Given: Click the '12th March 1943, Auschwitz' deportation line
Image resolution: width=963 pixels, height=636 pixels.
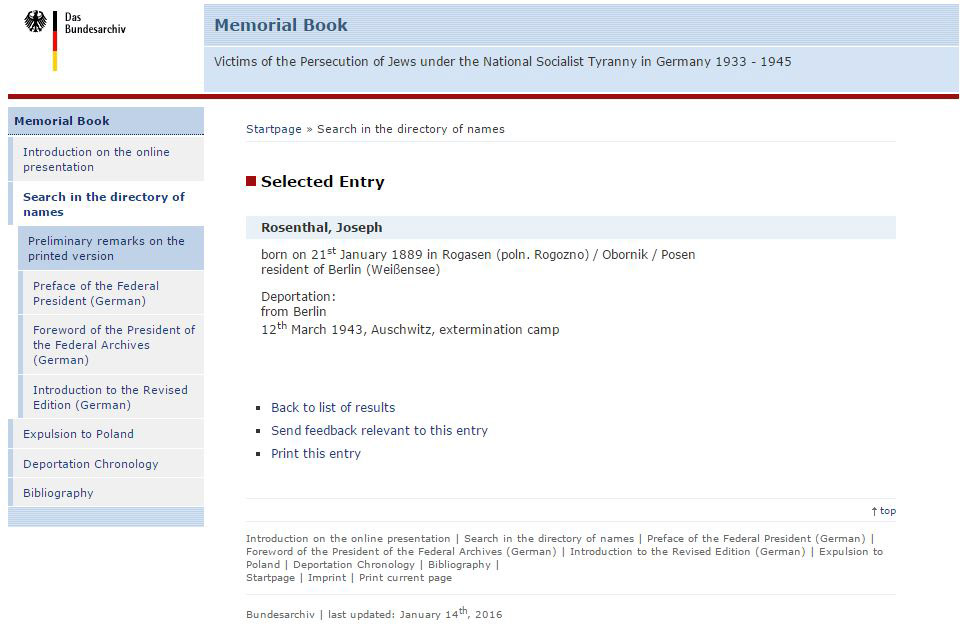Looking at the screenshot, I should point(410,329).
